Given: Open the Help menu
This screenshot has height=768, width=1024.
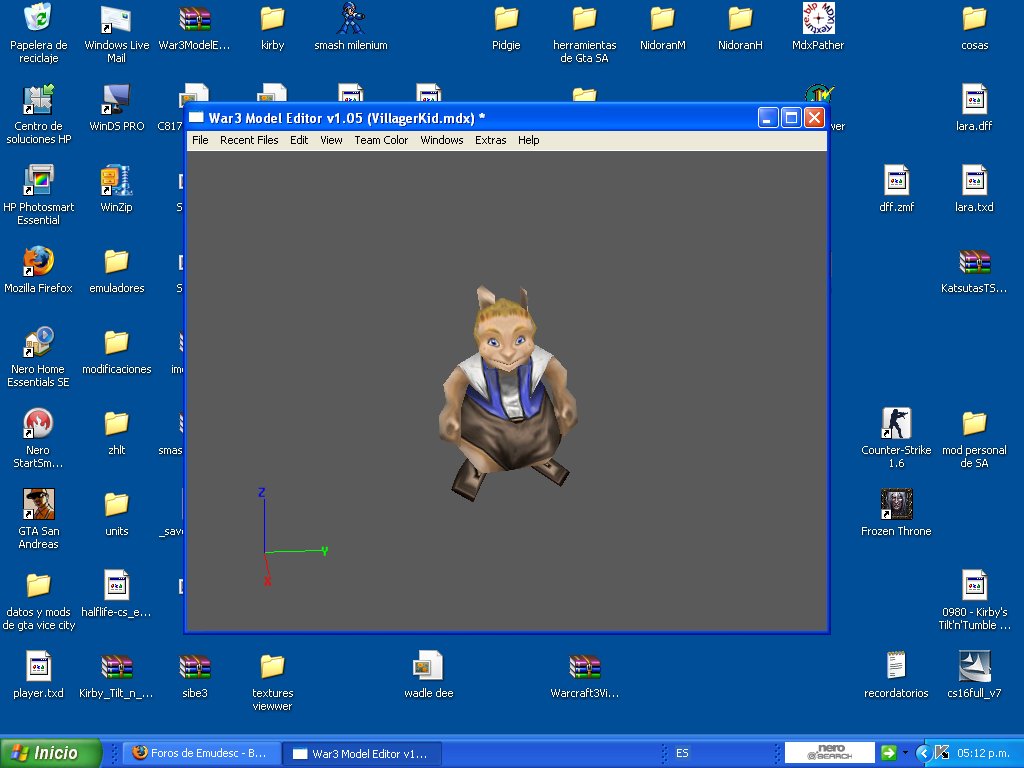Looking at the screenshot, I should point(528,140).
